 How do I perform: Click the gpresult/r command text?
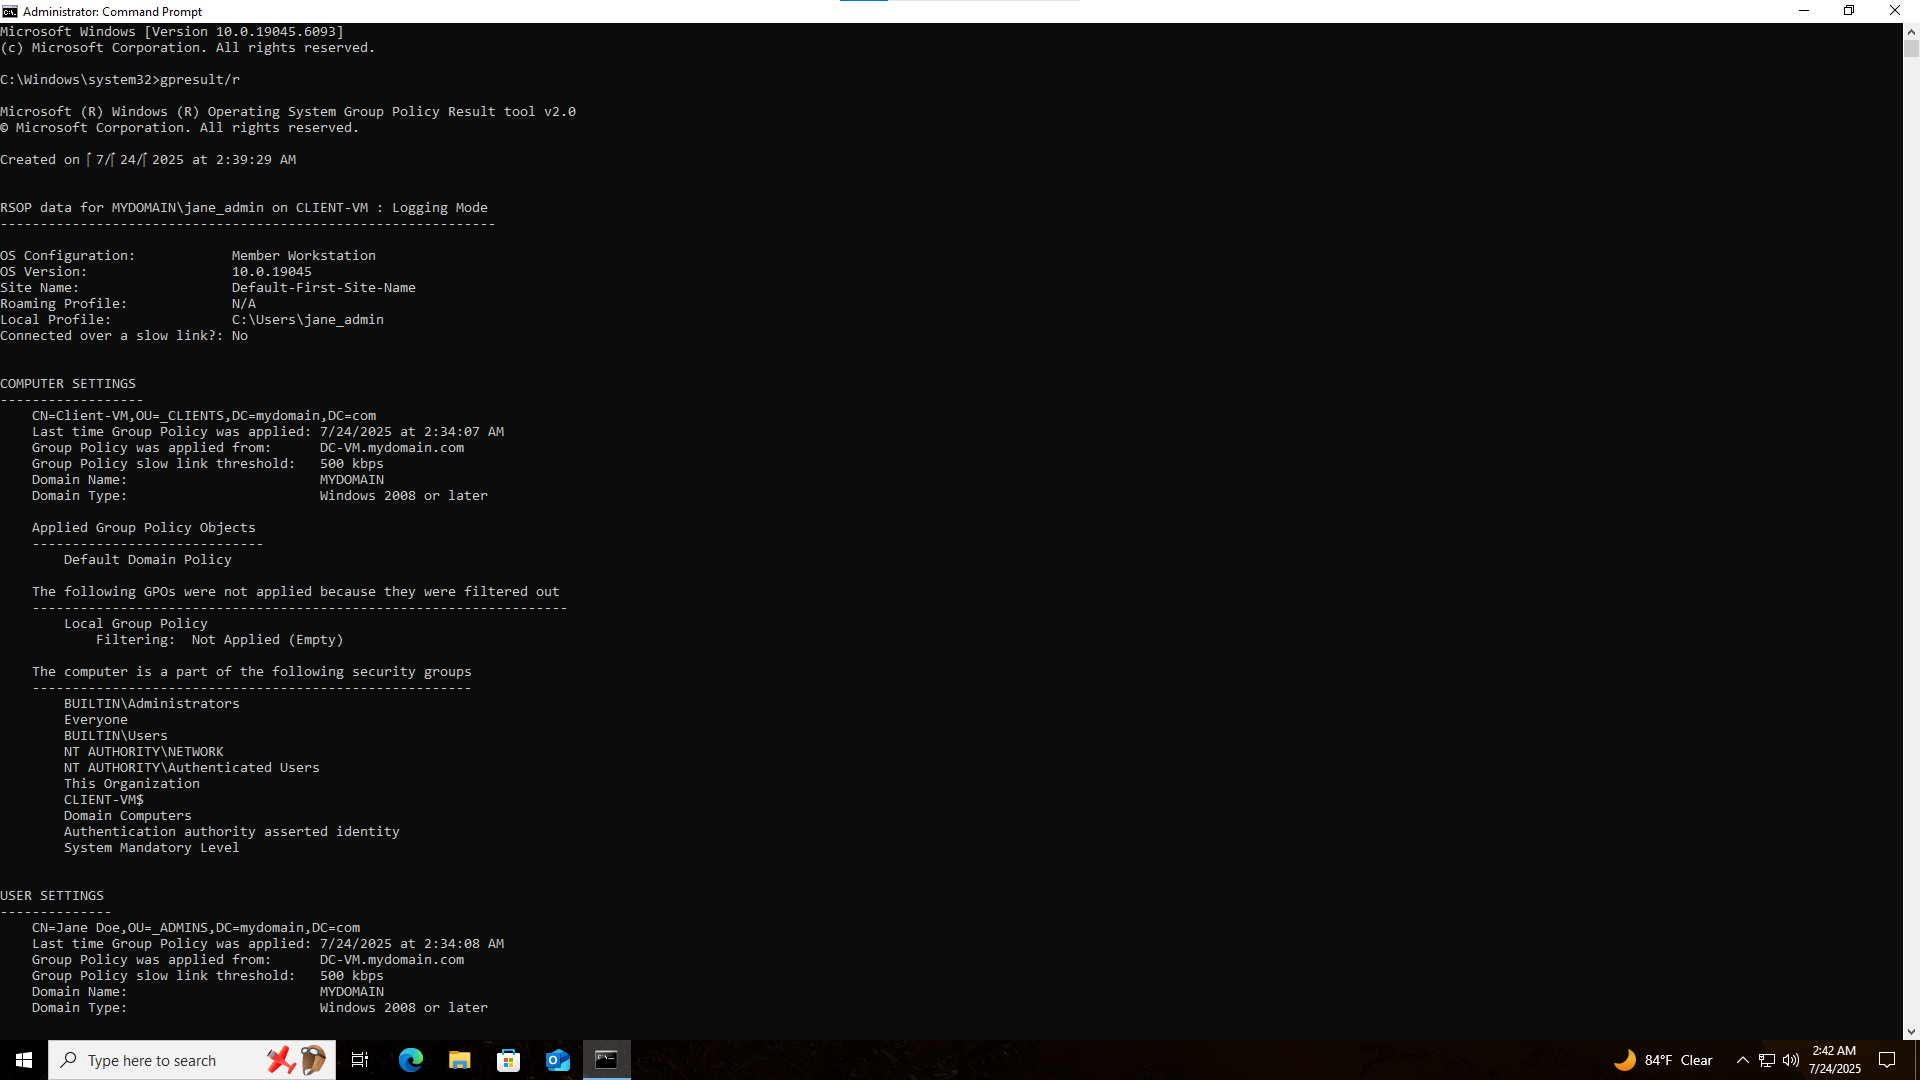coord(200,79)
